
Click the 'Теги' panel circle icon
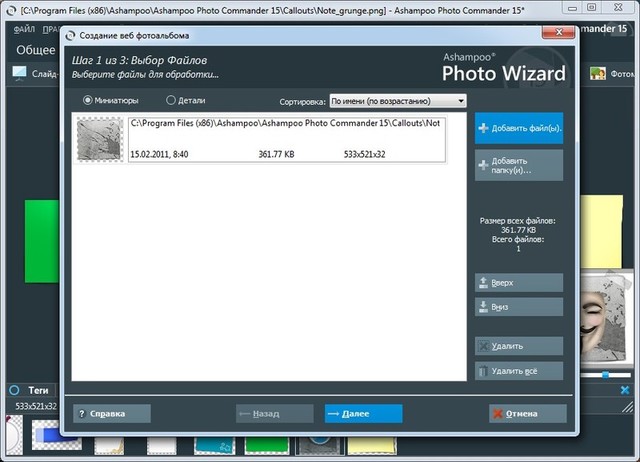pos(14,390)
